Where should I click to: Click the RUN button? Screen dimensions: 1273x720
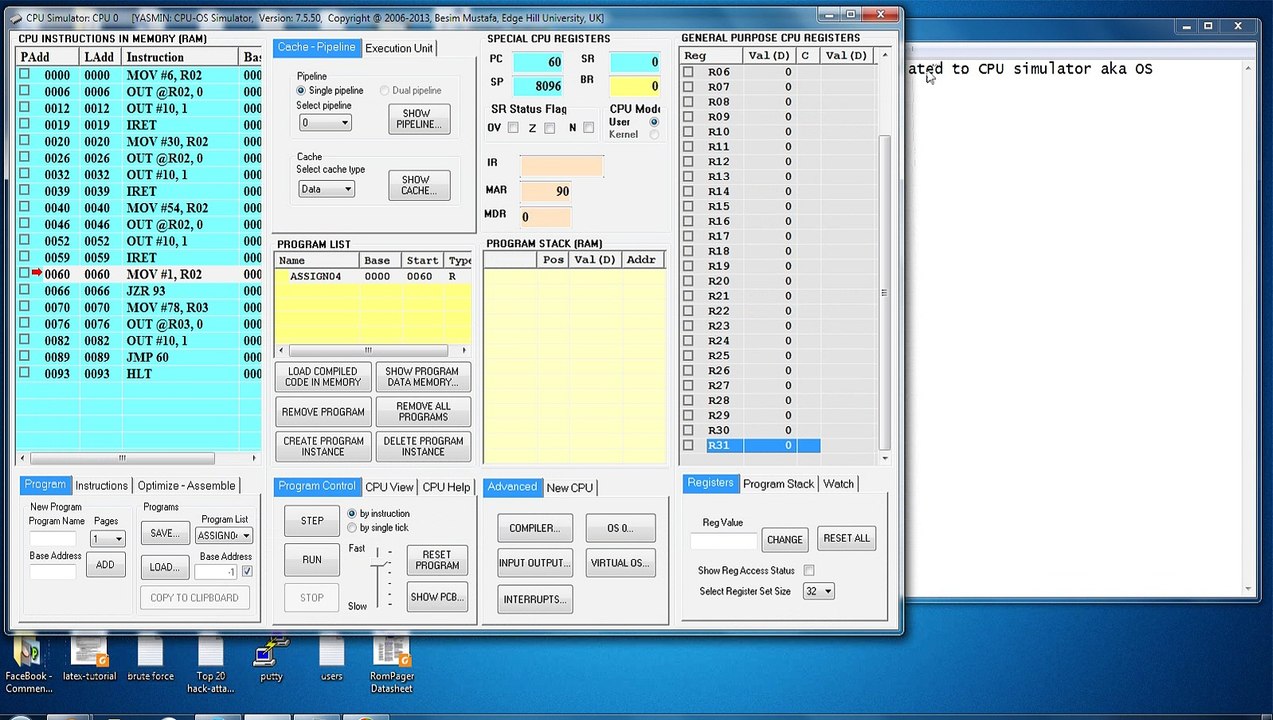click(x=312, y=560)
